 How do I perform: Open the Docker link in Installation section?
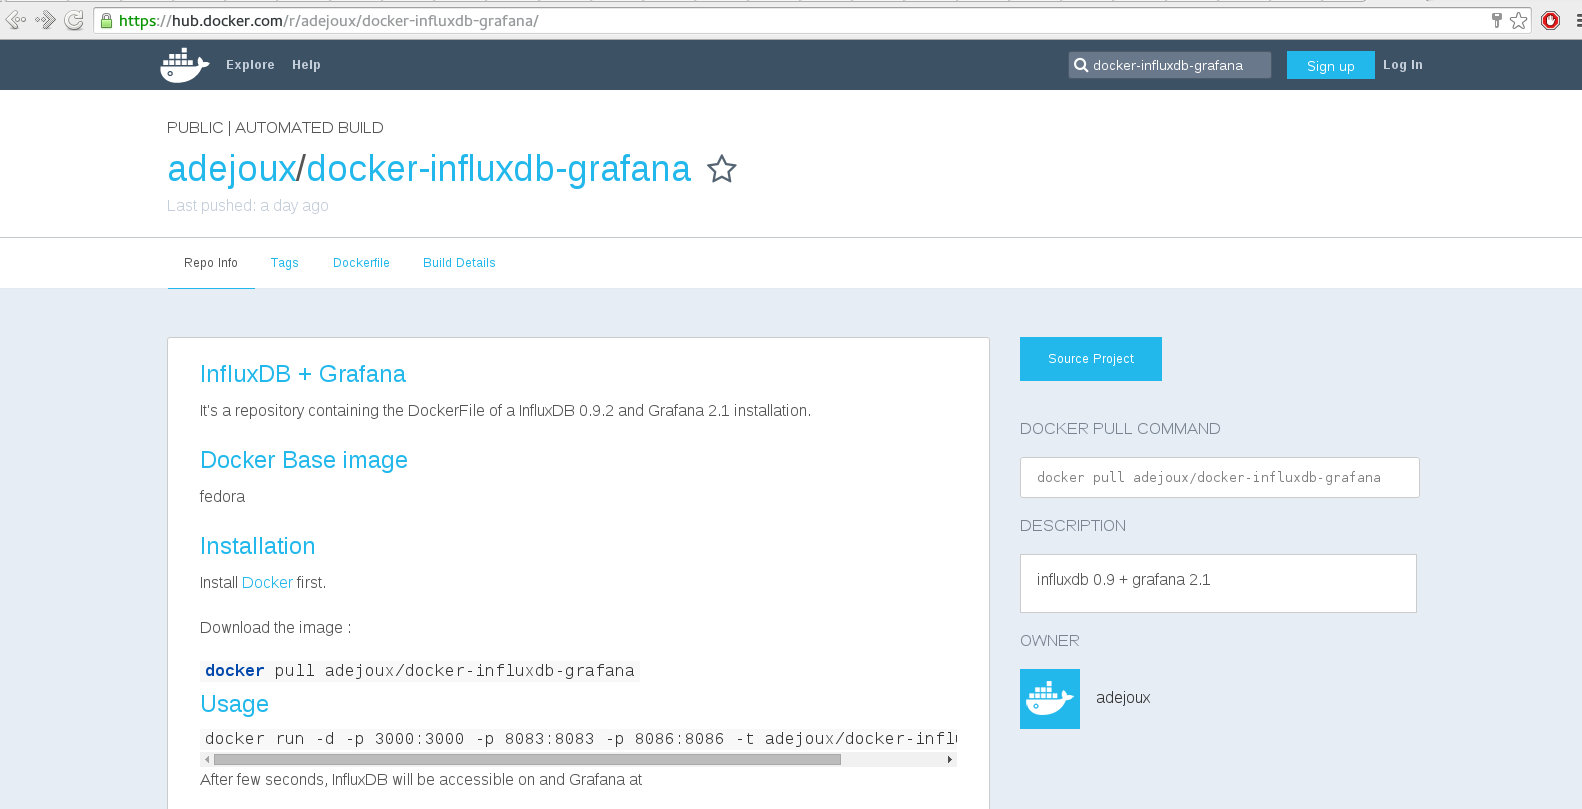click(x=267, y=583)
